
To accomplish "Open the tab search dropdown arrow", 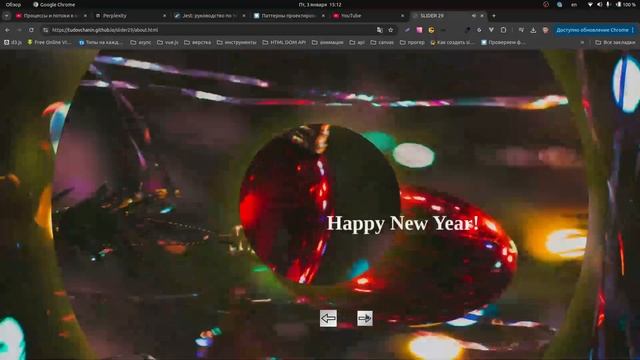I will click(7, 16).
